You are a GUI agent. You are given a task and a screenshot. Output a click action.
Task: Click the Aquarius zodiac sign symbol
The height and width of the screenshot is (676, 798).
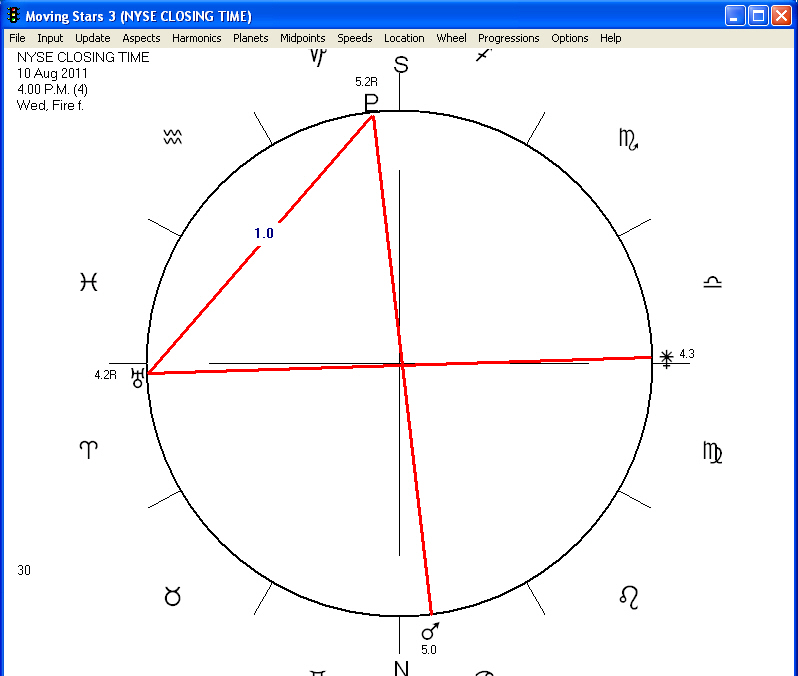click(x=173, y=136)
